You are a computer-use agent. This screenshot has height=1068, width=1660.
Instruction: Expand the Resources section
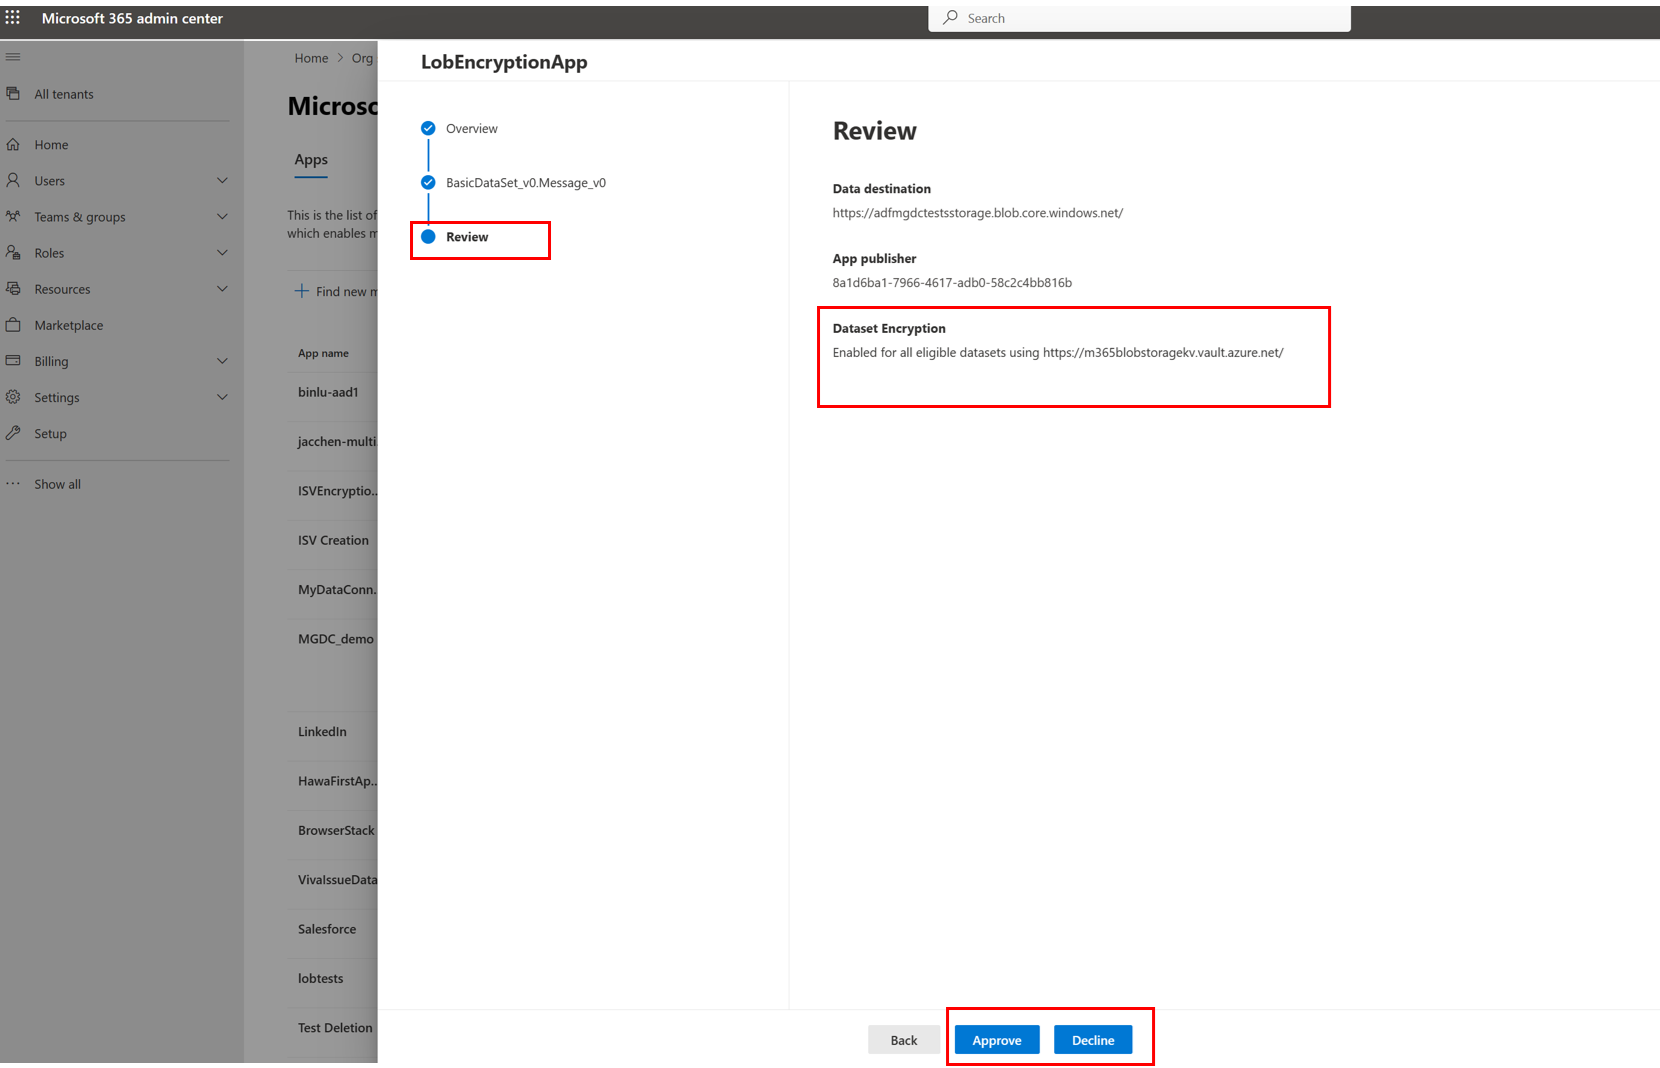(x=221, y=288)
